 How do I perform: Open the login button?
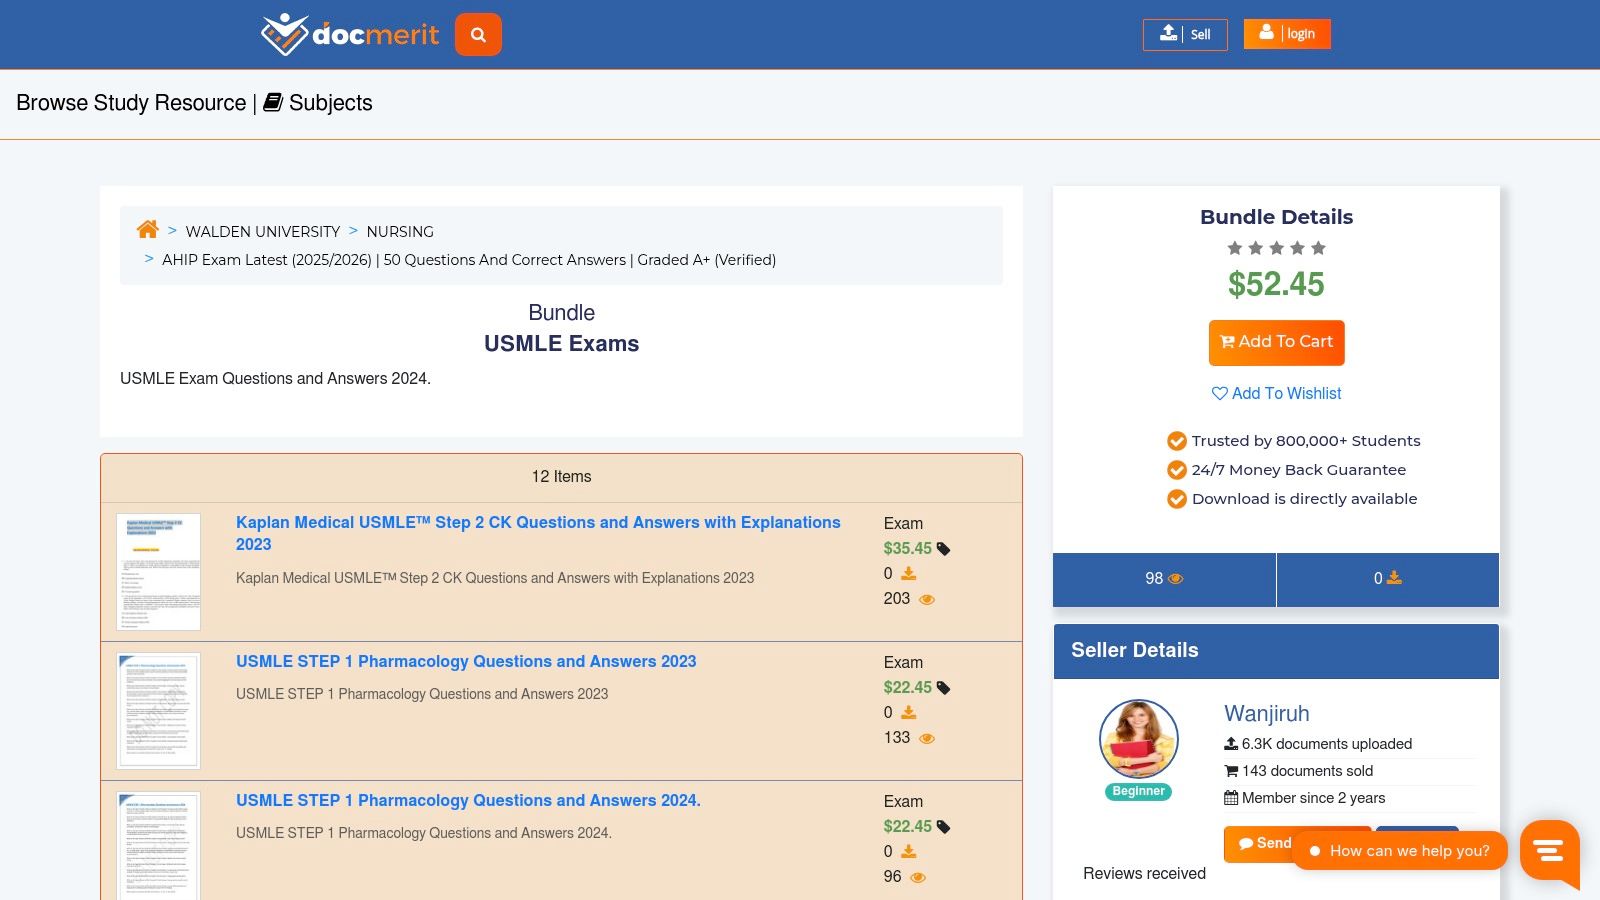point(1287,33)
